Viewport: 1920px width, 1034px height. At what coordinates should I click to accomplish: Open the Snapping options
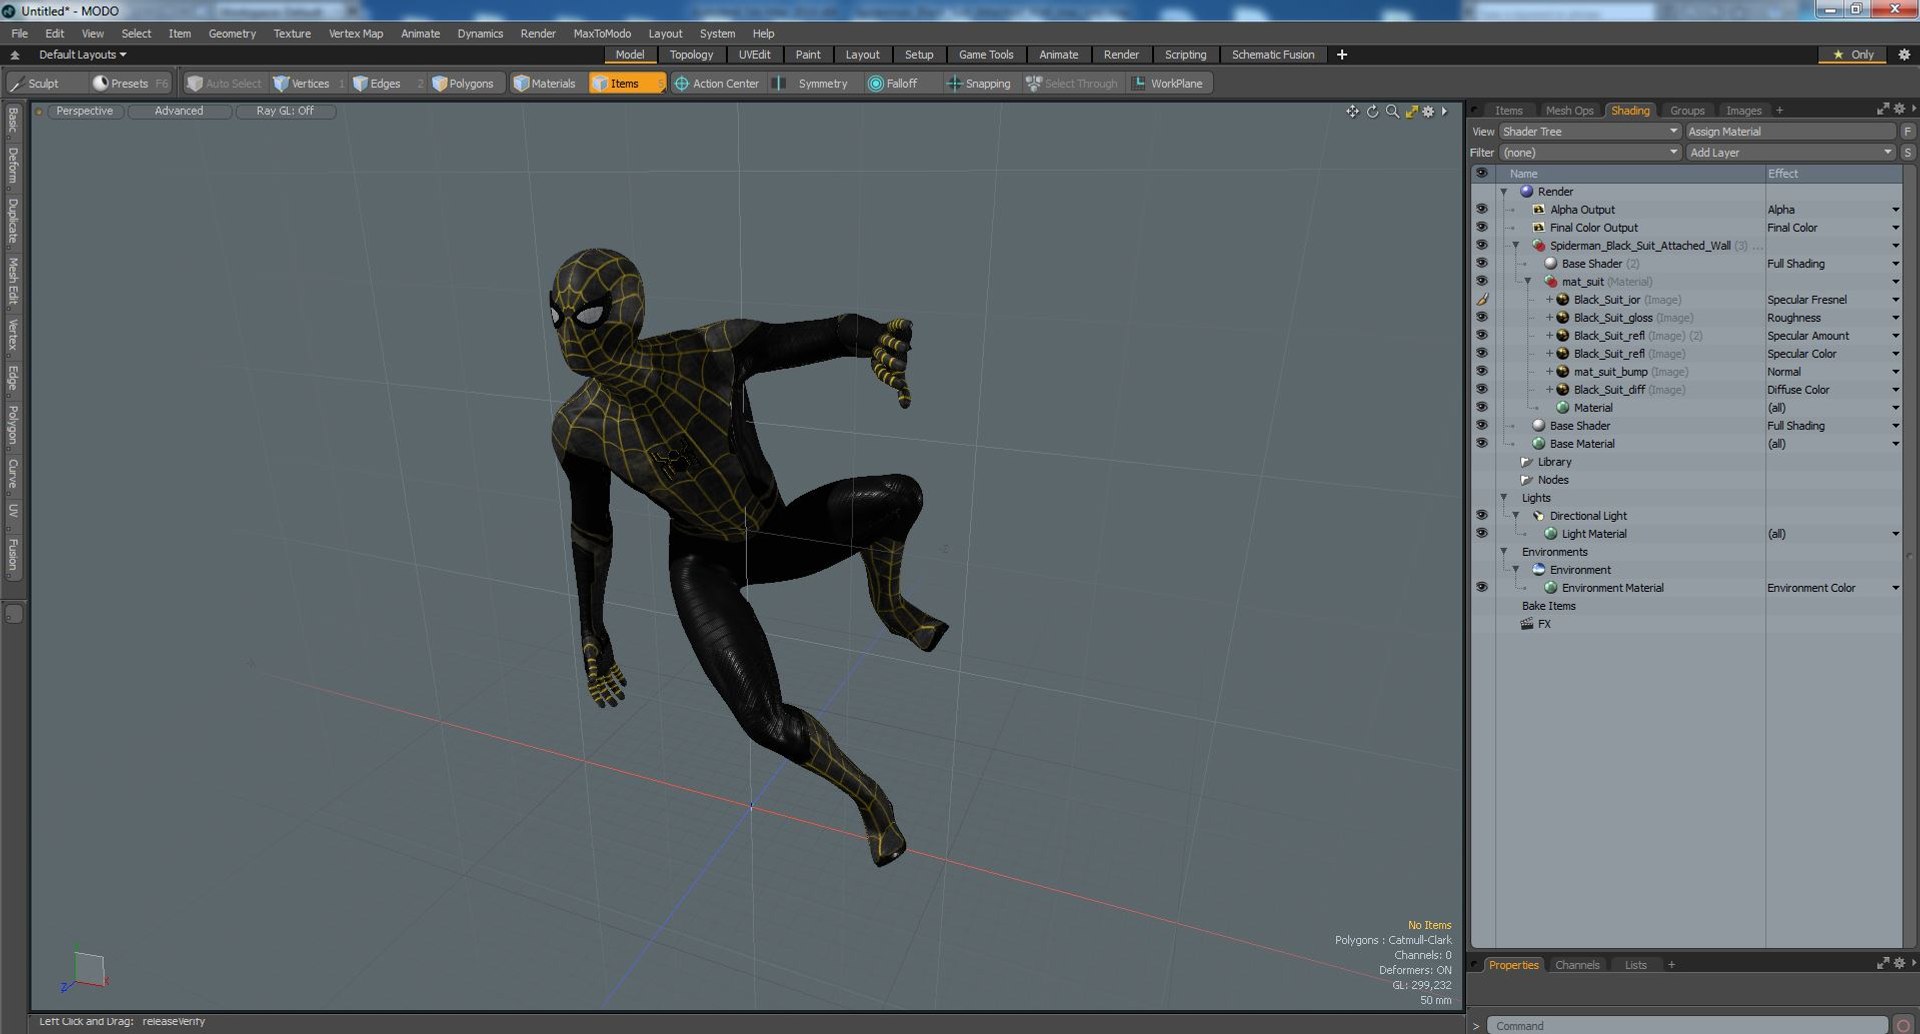pos(979,83)
